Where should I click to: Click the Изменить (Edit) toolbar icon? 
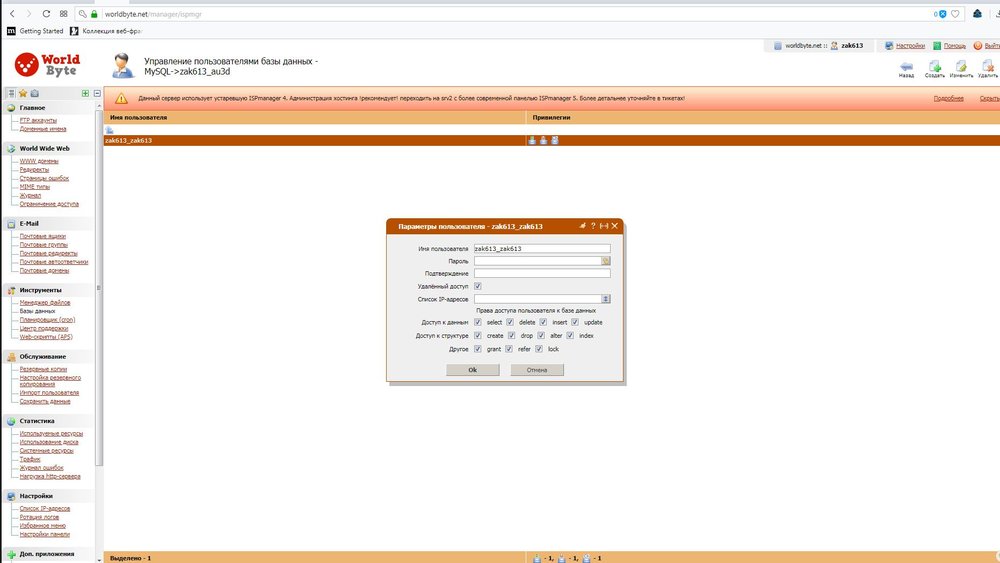pos(961,66)
